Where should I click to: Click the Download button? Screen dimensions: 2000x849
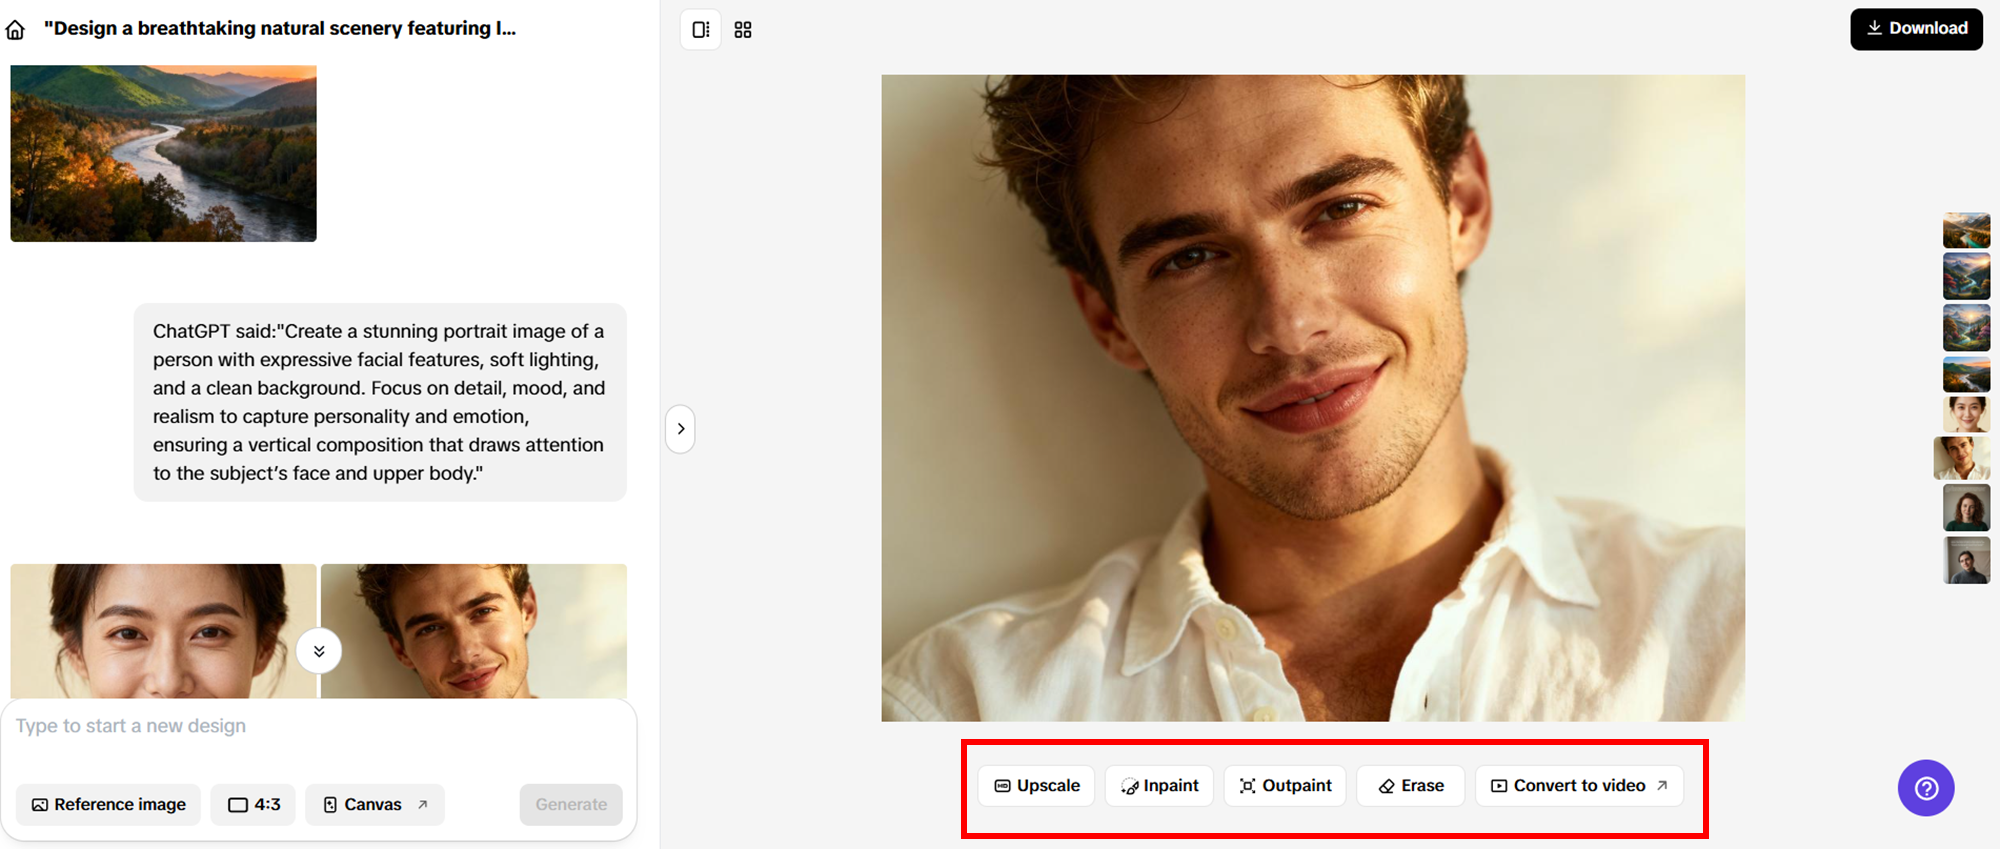coord(1916,29)
